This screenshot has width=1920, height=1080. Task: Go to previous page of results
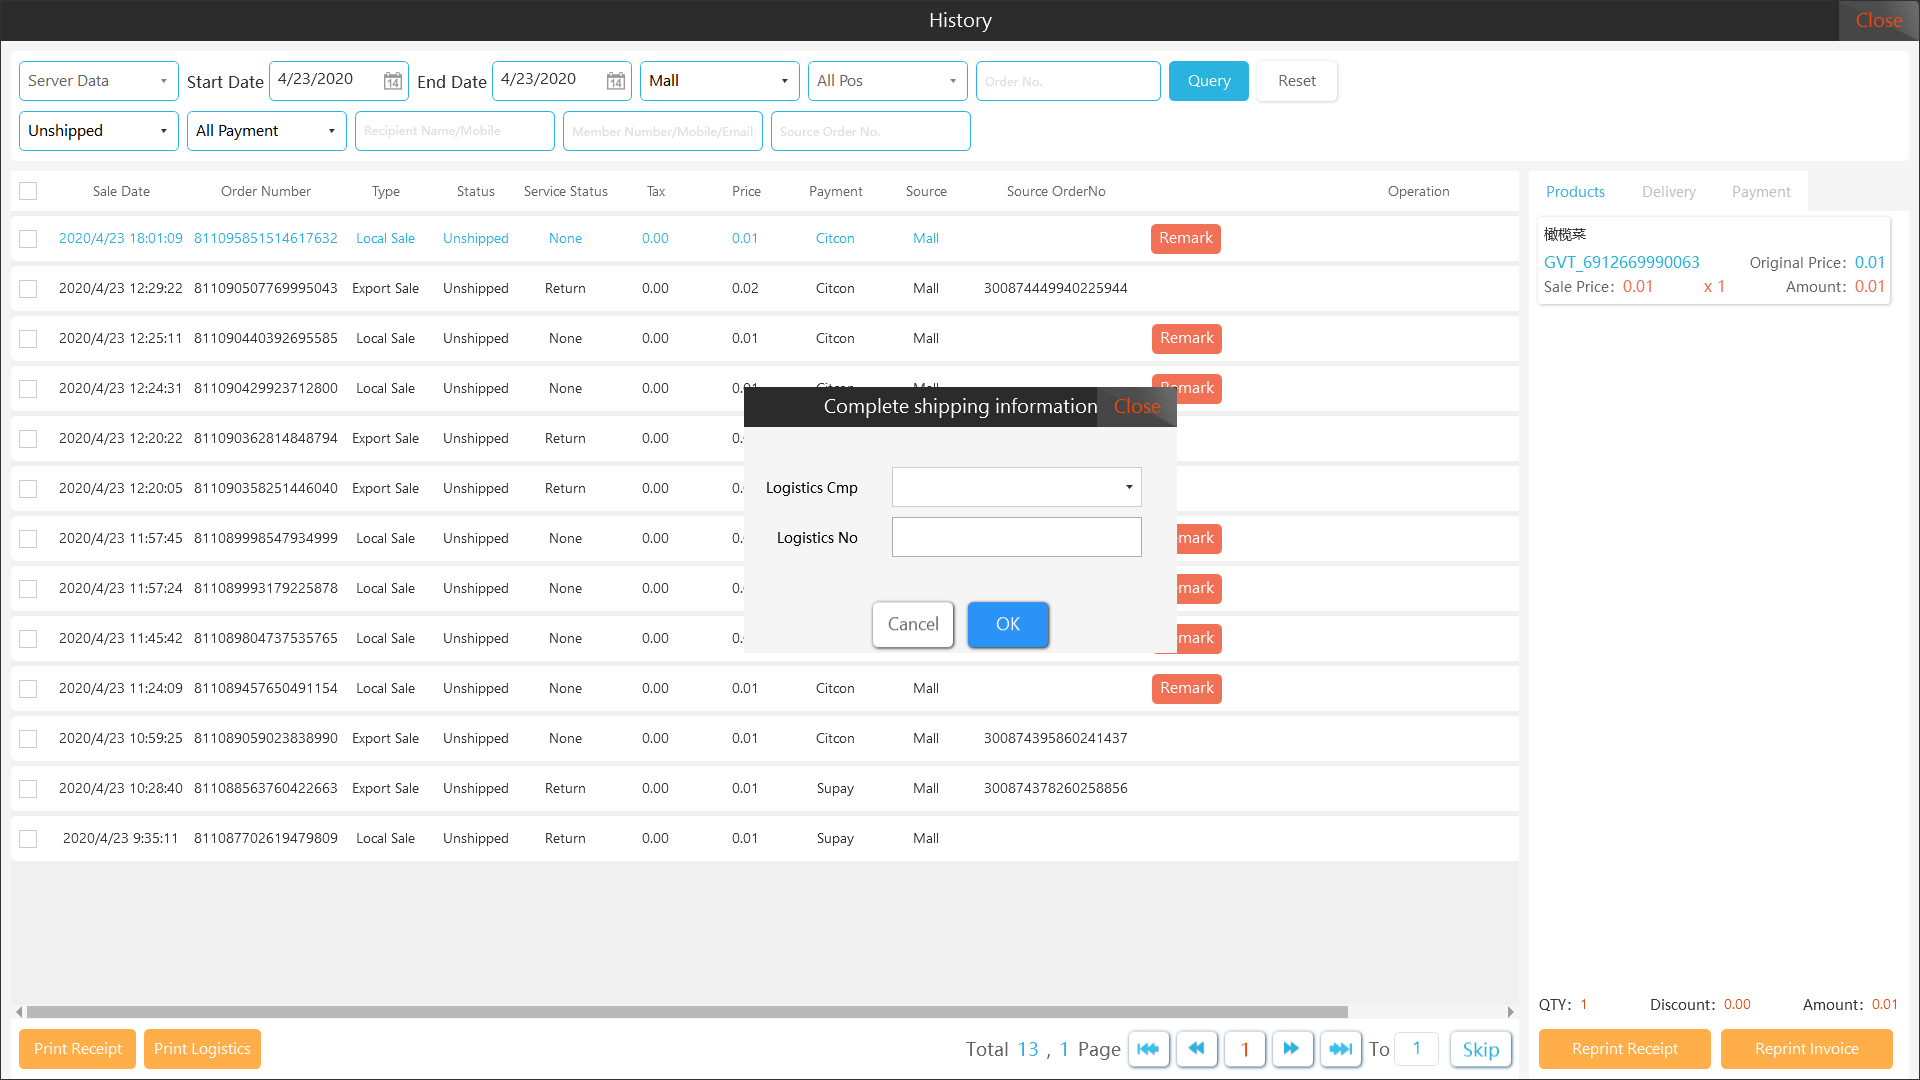tap(1196, 1049)
